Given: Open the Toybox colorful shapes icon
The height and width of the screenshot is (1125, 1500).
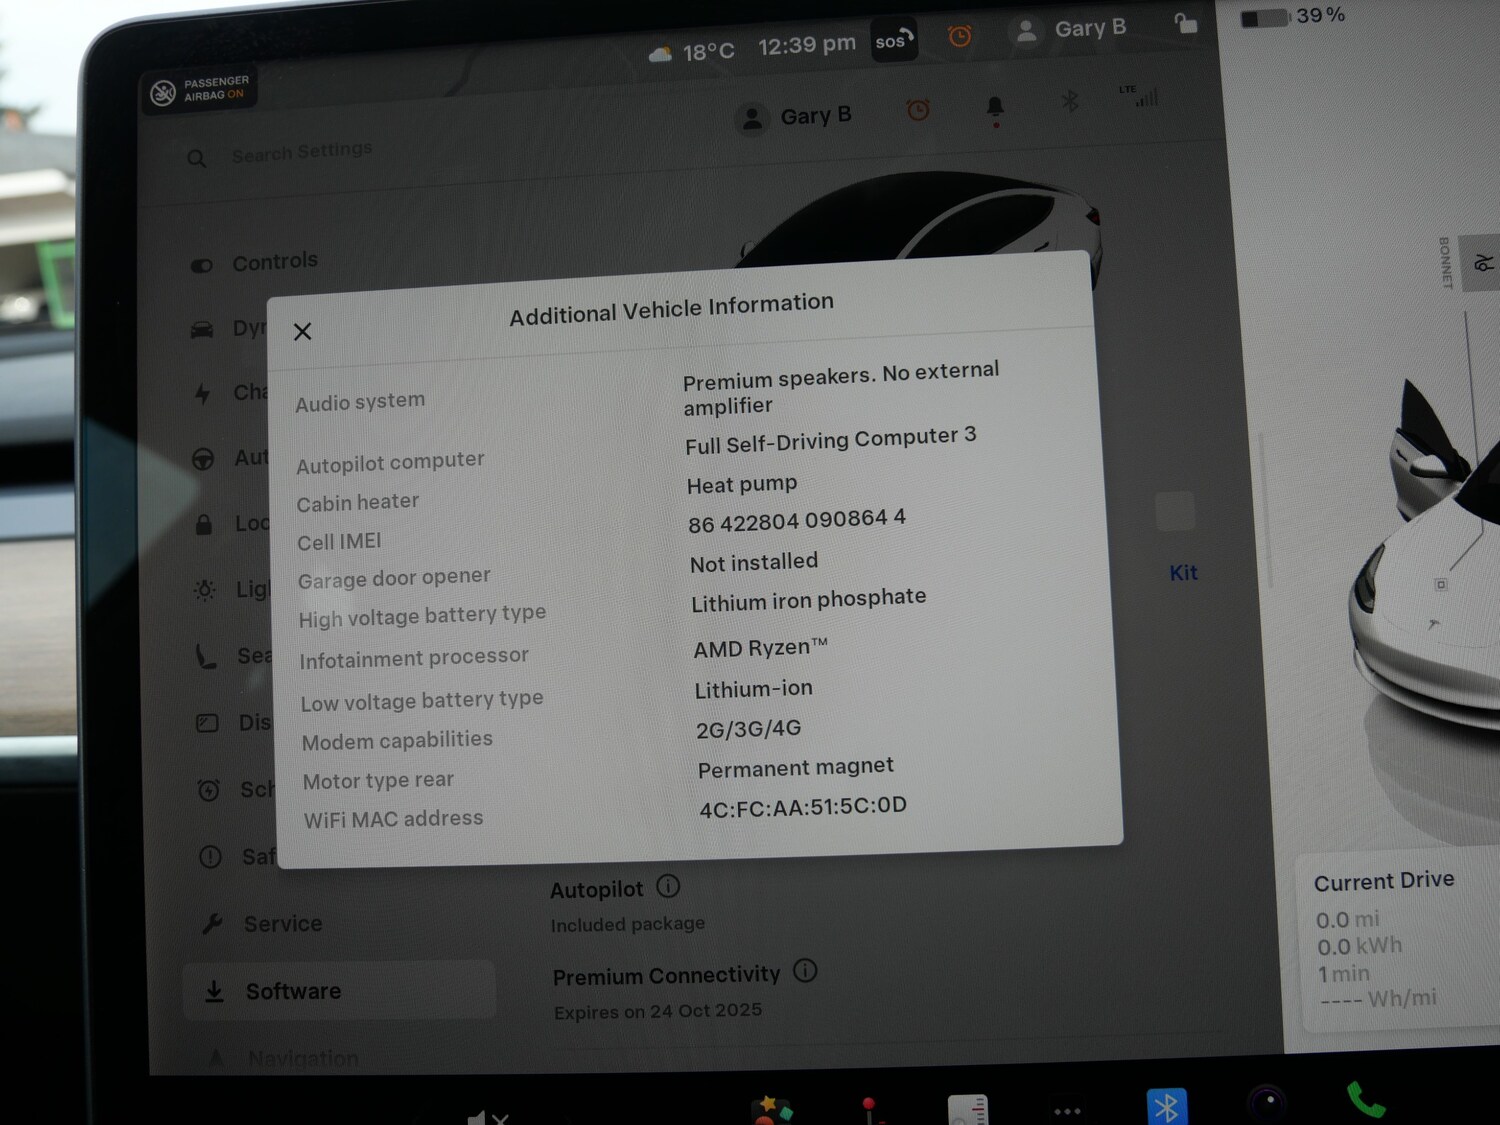Looking at the screenshot, I should pyautogui.click(x=773, y=1108).
